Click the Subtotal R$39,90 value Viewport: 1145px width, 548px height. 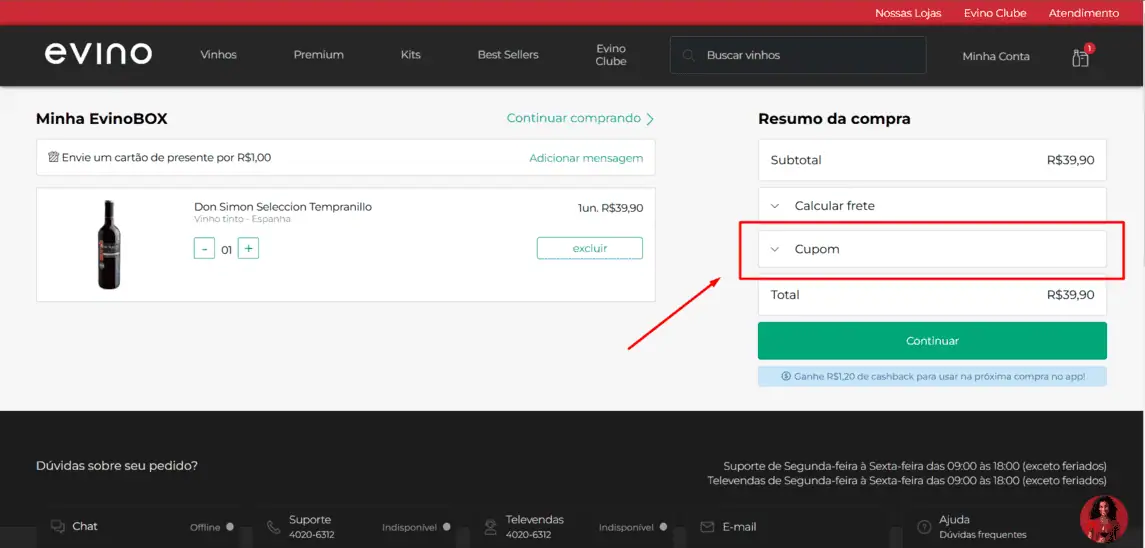point(1071,160)
